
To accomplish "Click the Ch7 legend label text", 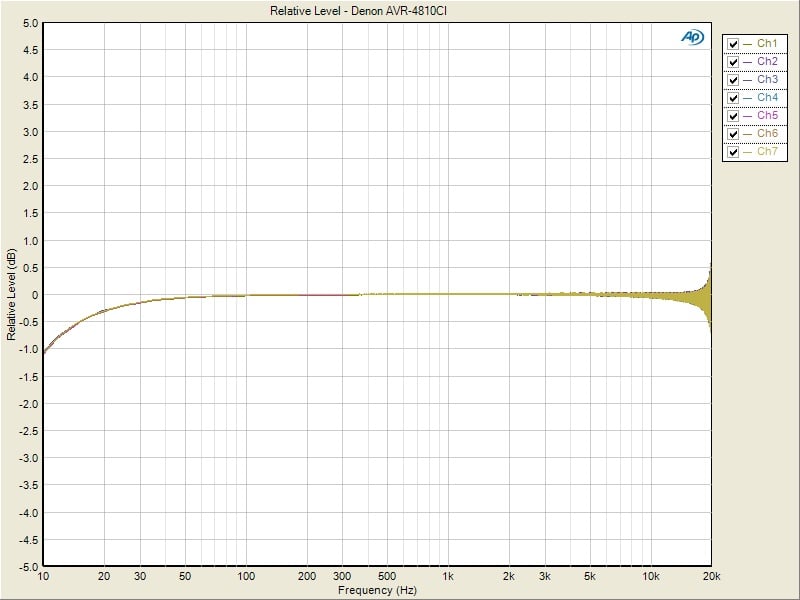I will tap(767, 152).
